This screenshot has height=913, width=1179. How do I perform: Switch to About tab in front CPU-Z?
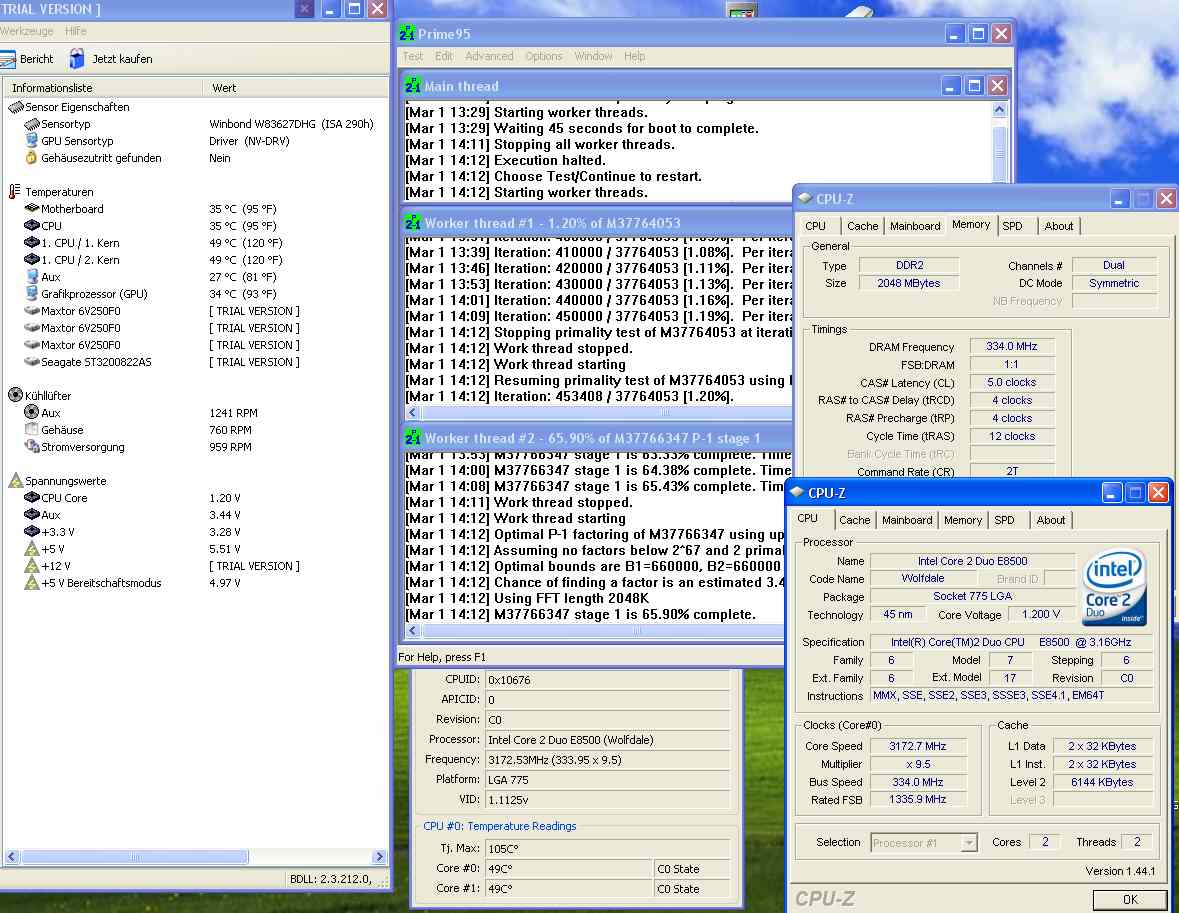pos(1050,520)
